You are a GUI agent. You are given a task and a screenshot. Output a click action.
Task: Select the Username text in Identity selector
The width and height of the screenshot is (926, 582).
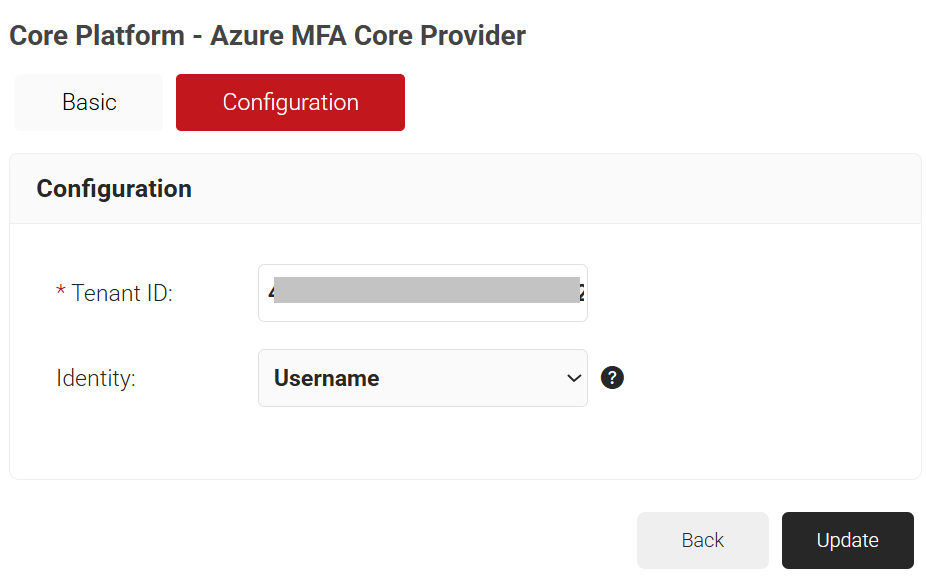click(x=326, y=378)
